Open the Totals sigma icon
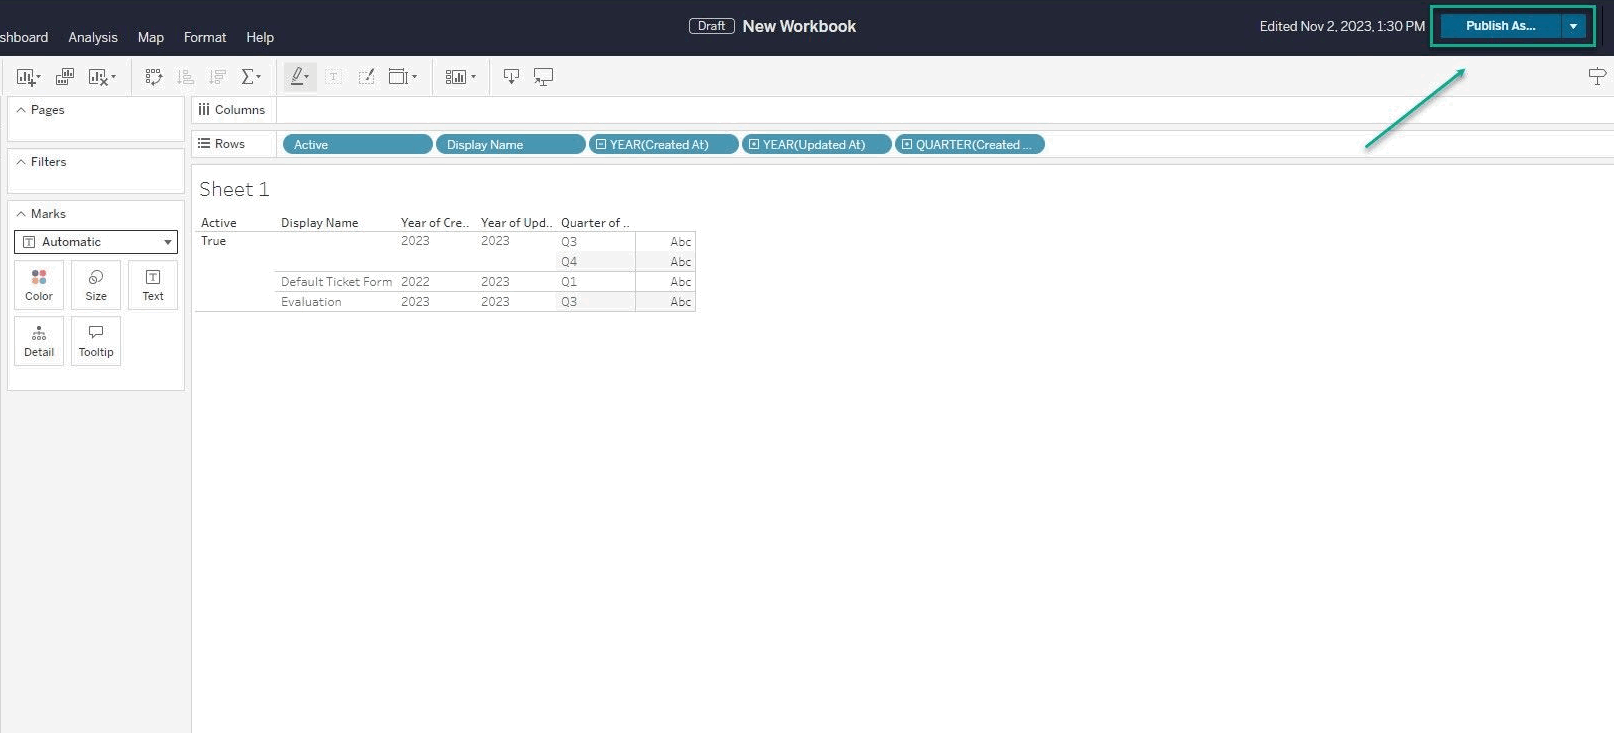This screenshot has height=733, width=1614. (249, 77)
